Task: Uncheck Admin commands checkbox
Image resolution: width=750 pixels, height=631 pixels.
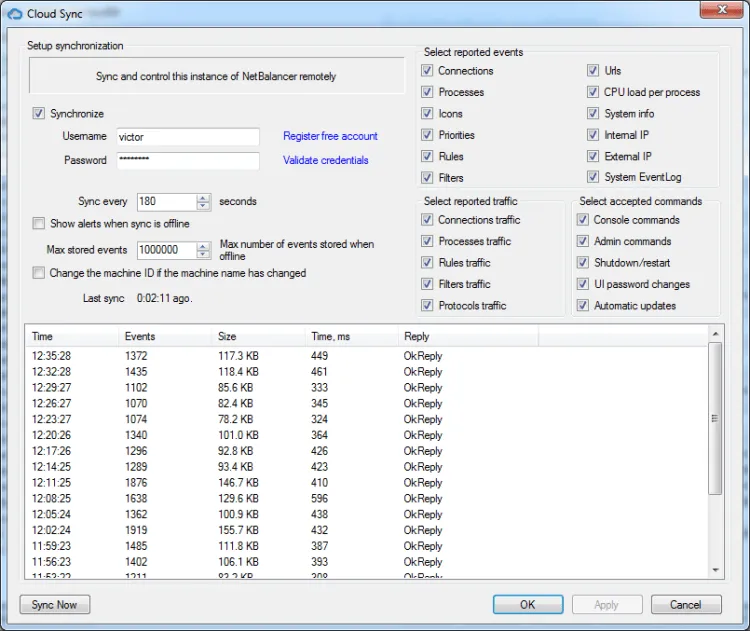Action: click(x=583, y=241)
